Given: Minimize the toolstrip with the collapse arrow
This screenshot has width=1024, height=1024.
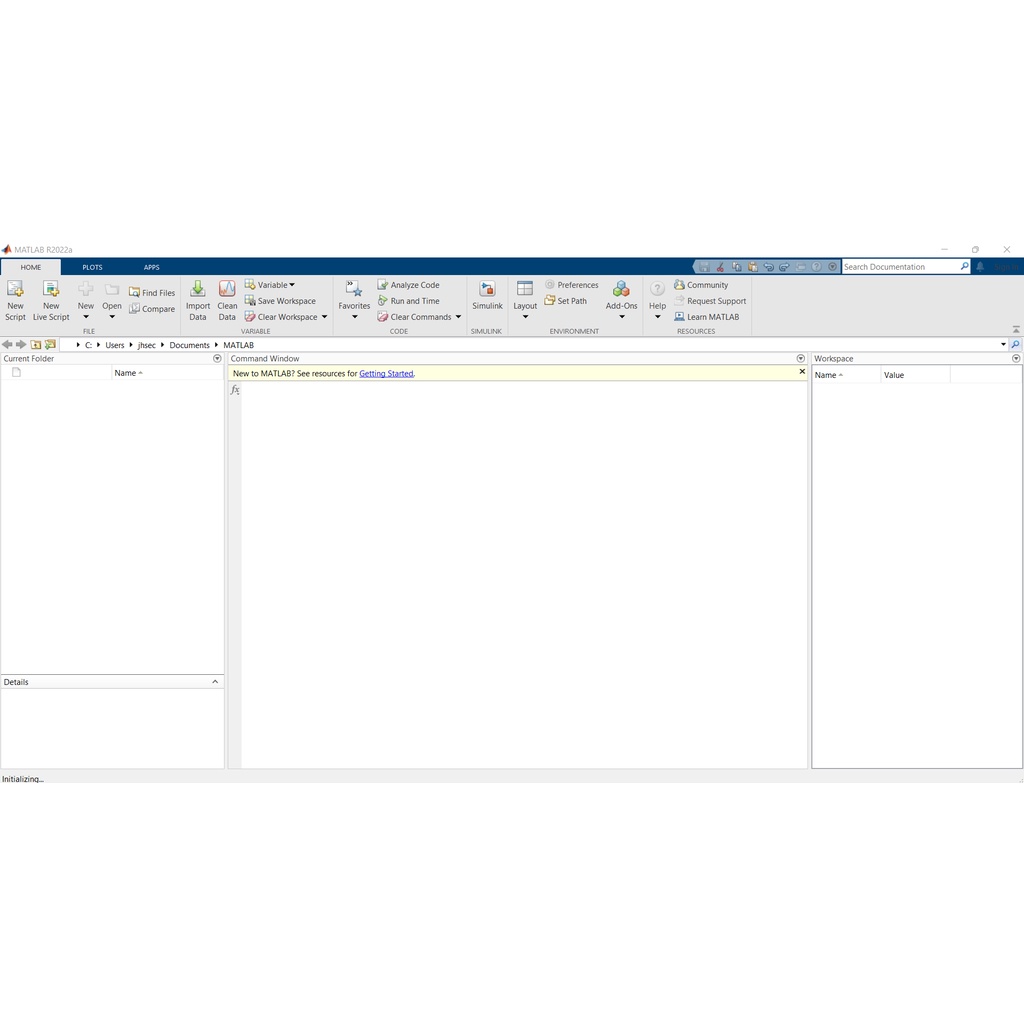Looking at the screenshot, I should click(1016, 330).
